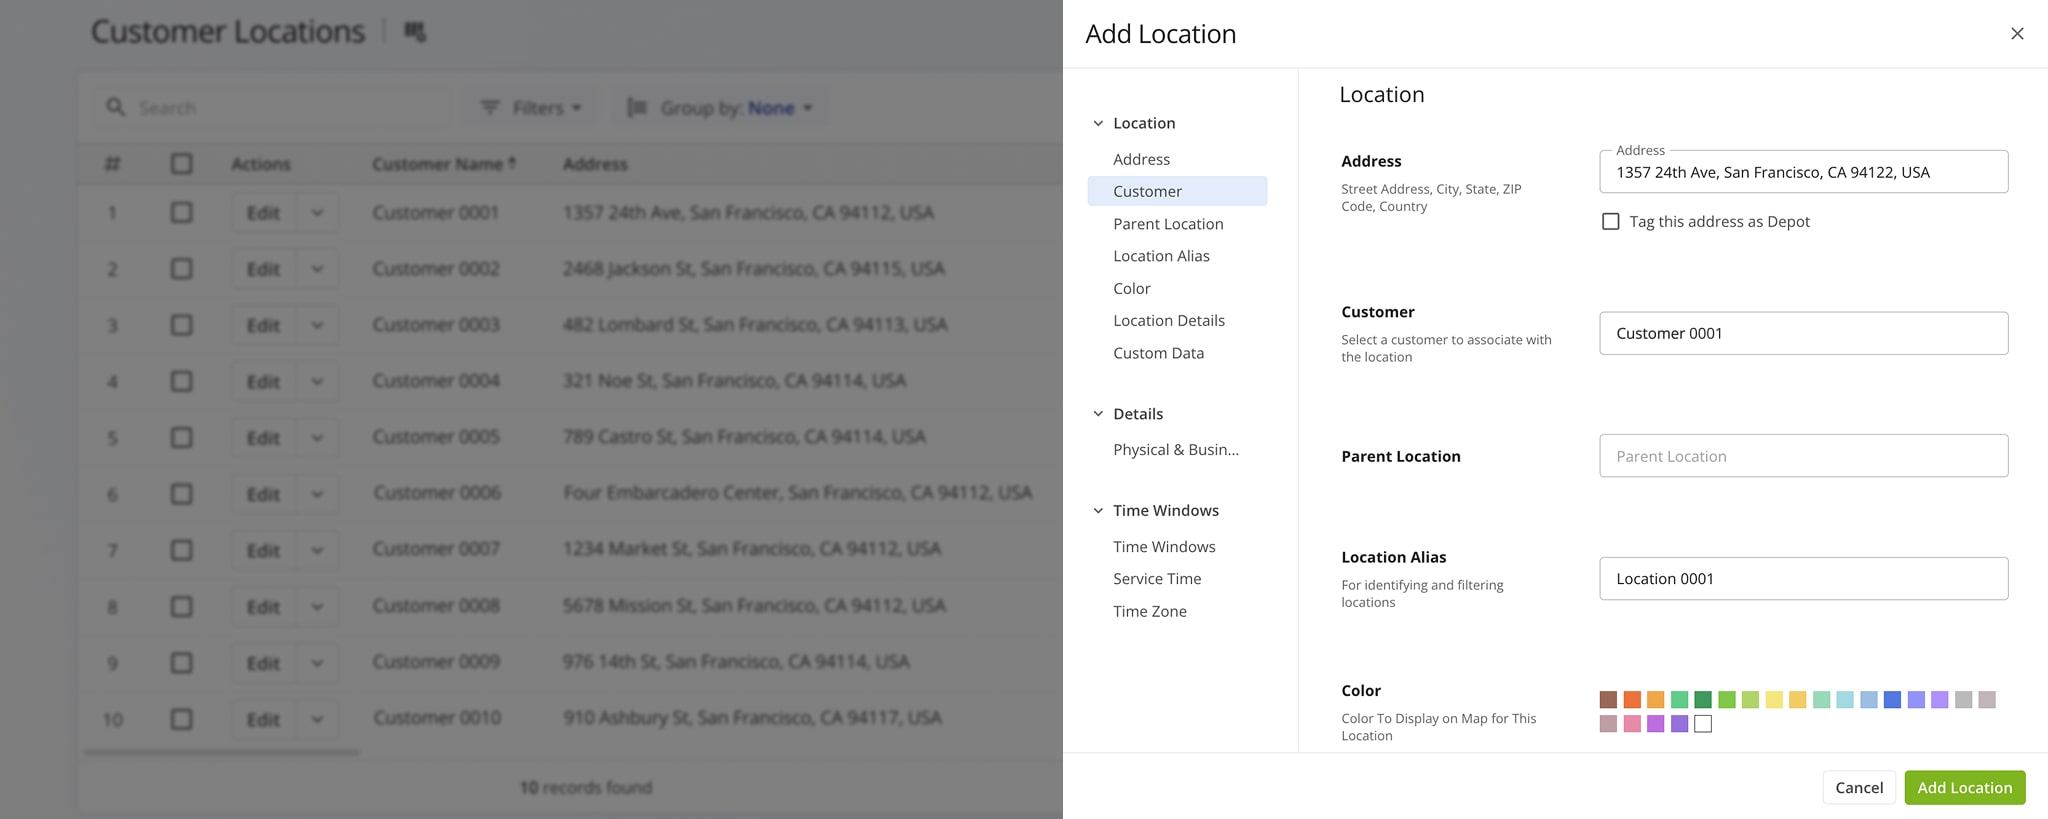Select checkbox for Customer 0009 row
This screenshot has width=2048, height=819.
tap(181, 662)
